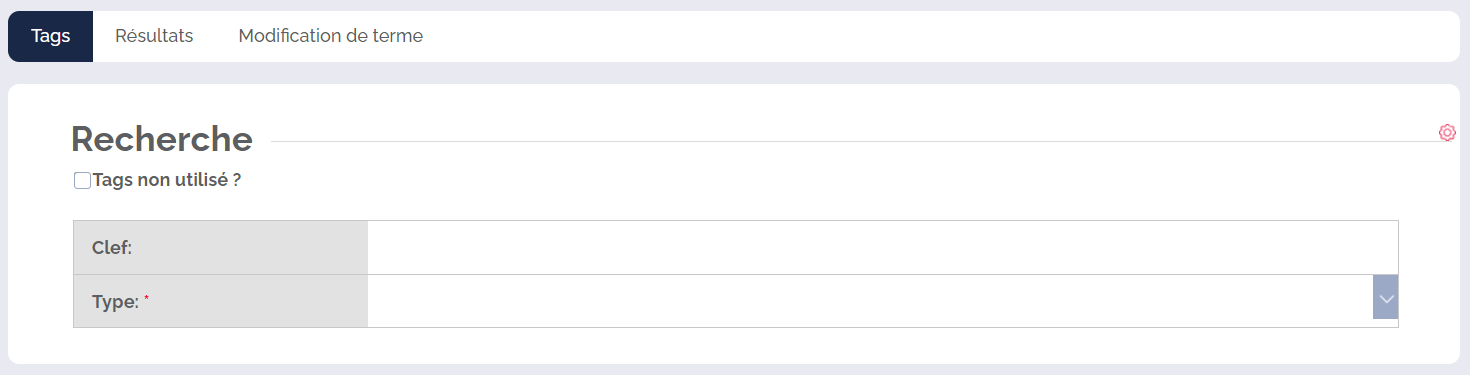Open the pink settings gear icon
The height and width of the screenshot is (375, 1470).
[1447, 132]
